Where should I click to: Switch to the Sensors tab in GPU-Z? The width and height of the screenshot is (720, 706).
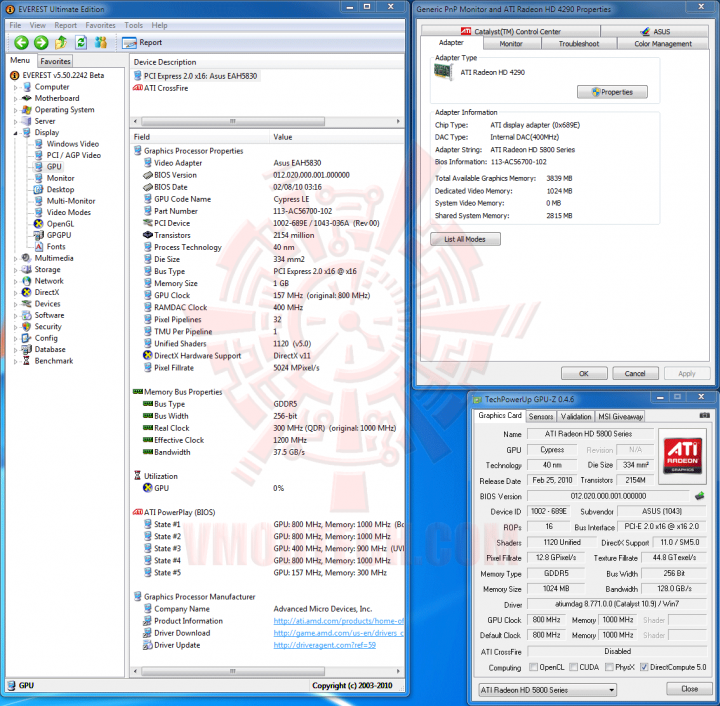click(540, 416)
